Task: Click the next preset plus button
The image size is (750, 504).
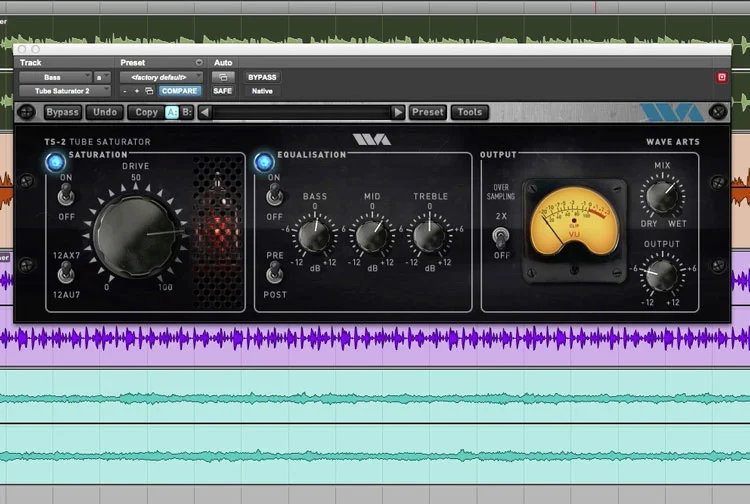Action: (x=137, y=91)
